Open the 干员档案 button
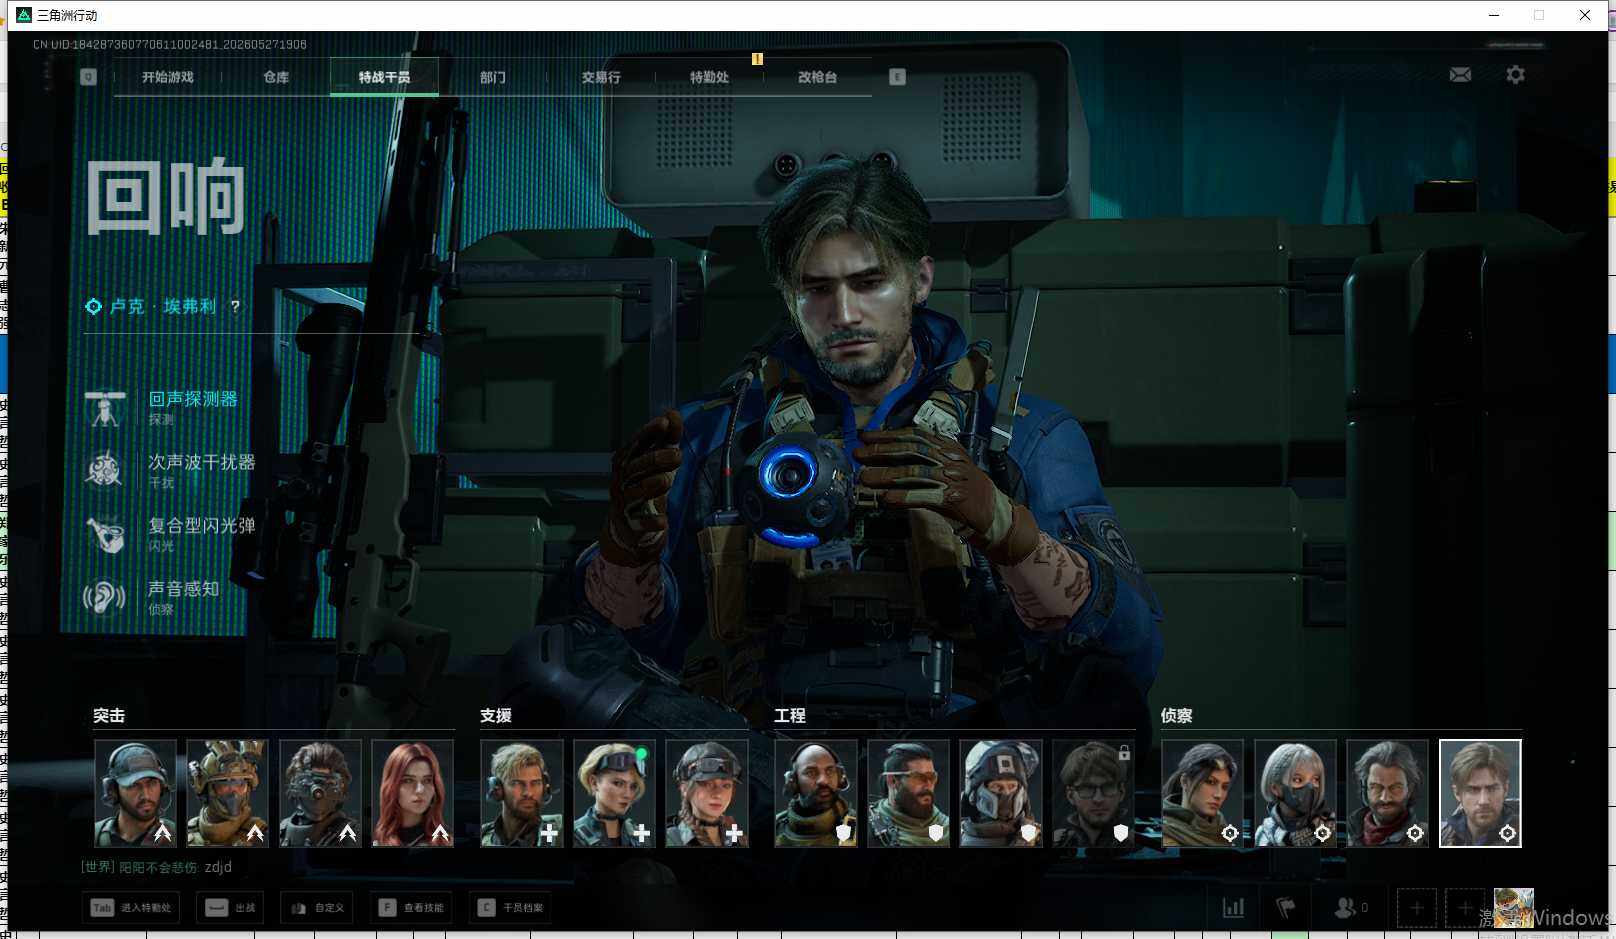Image resolution: width=1616 pixels, height=939 pixels. click(510, 908)
